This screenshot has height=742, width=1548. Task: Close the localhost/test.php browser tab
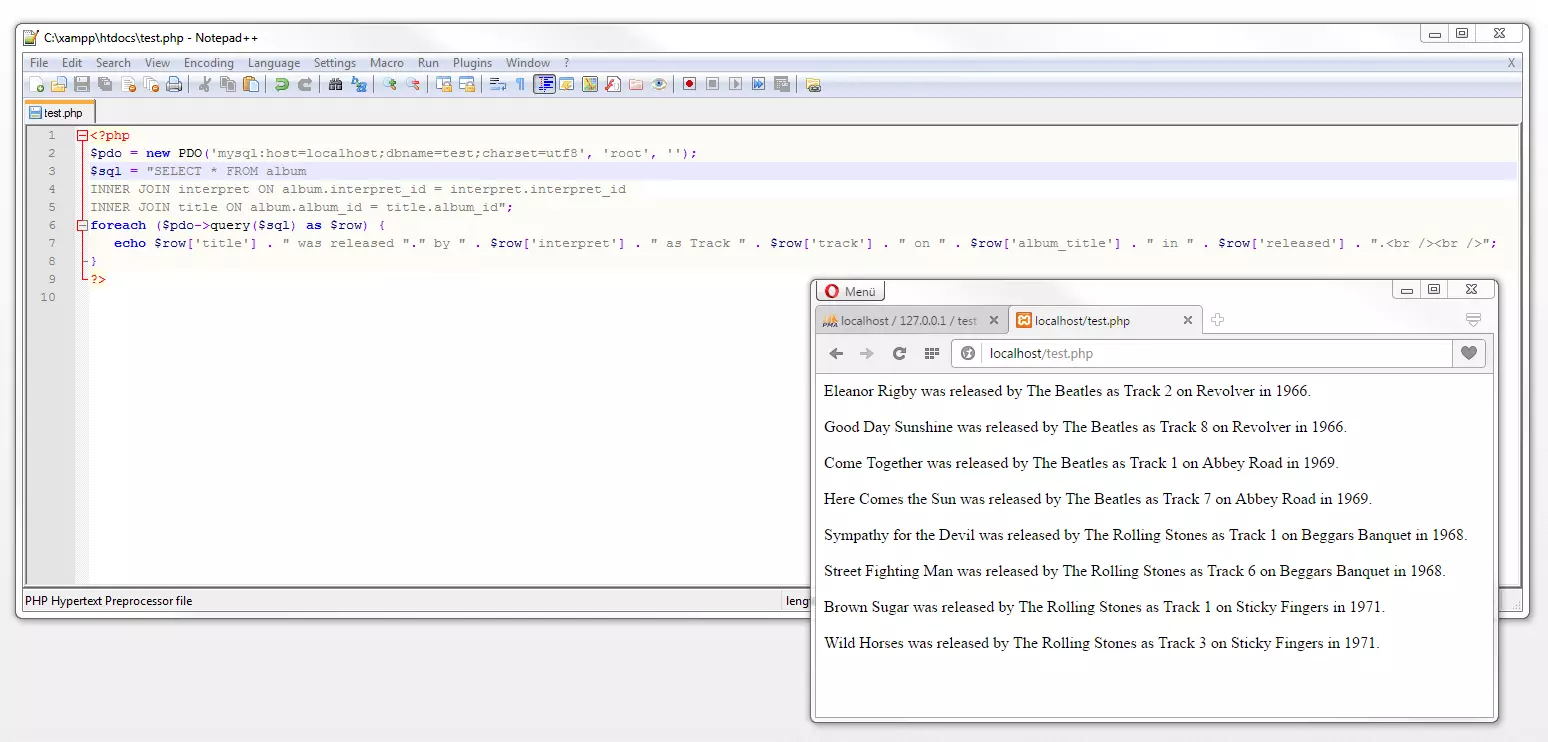(1187, 321)
